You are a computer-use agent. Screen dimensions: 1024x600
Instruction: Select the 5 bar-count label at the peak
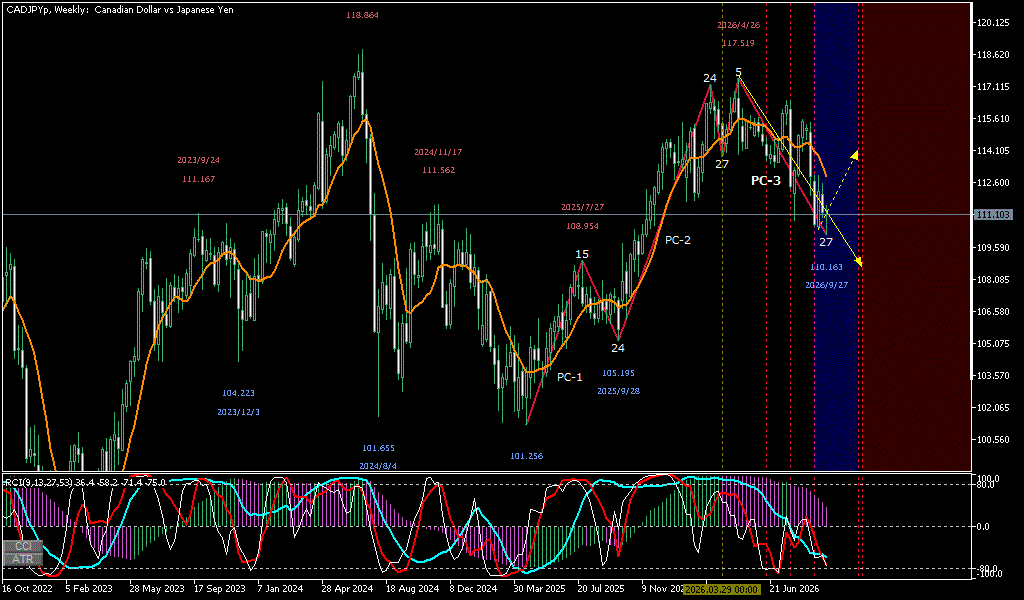click(738, 72)
